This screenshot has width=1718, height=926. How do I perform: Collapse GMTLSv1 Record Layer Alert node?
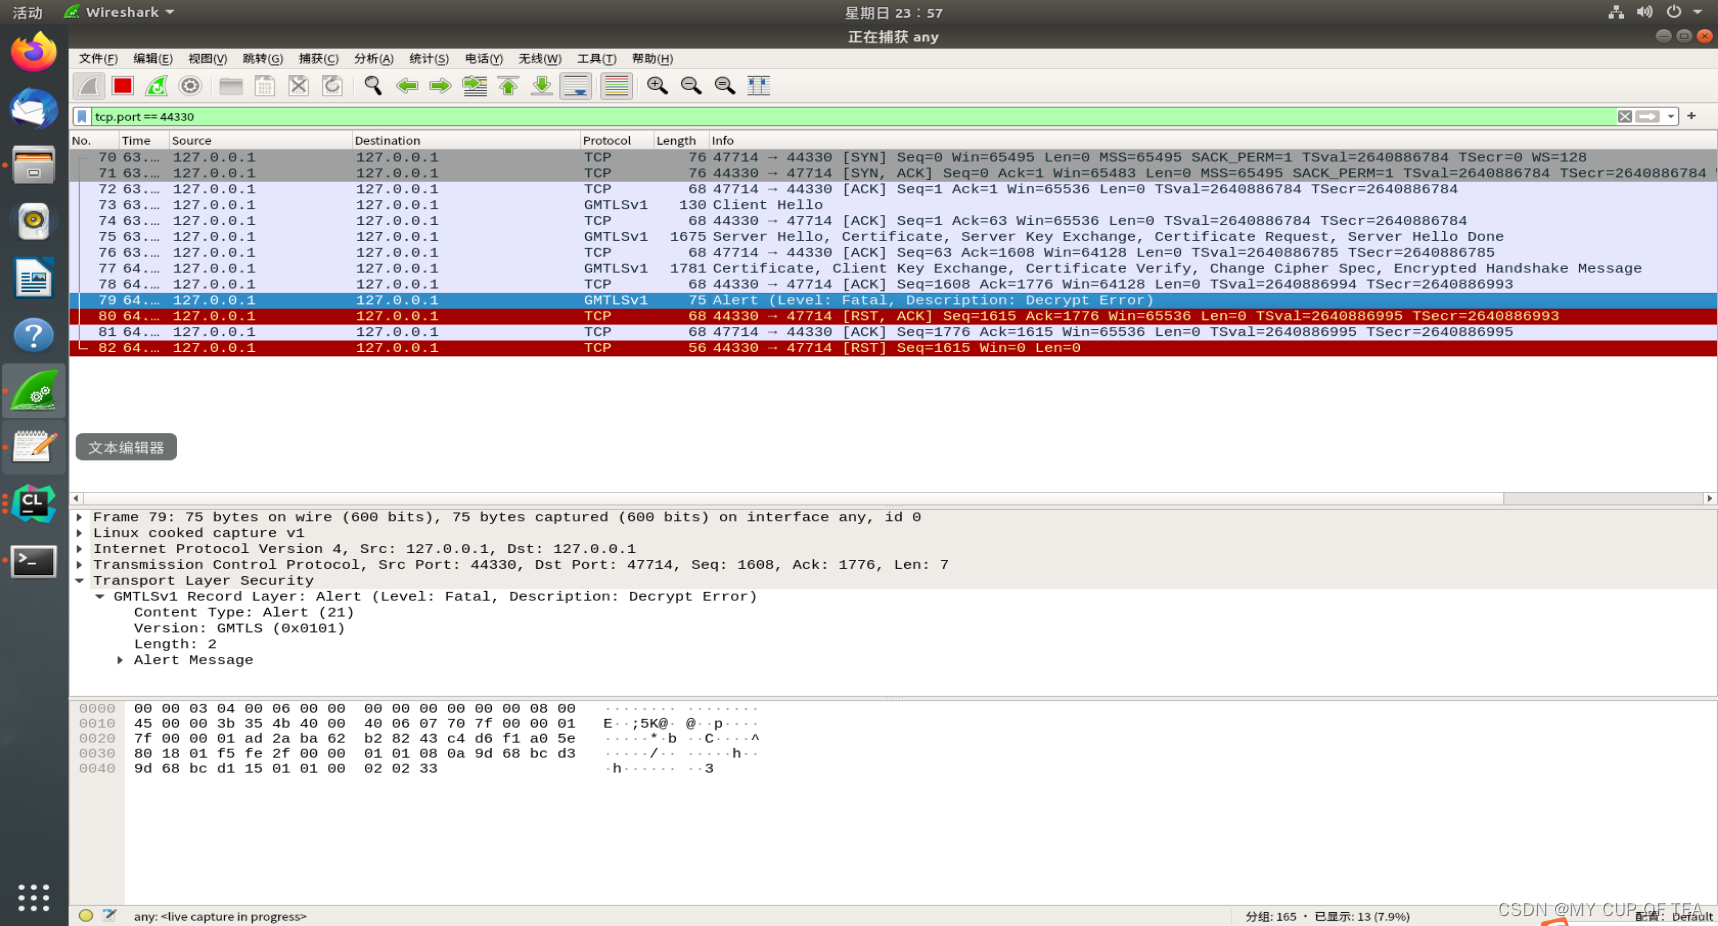coord(100,597)
